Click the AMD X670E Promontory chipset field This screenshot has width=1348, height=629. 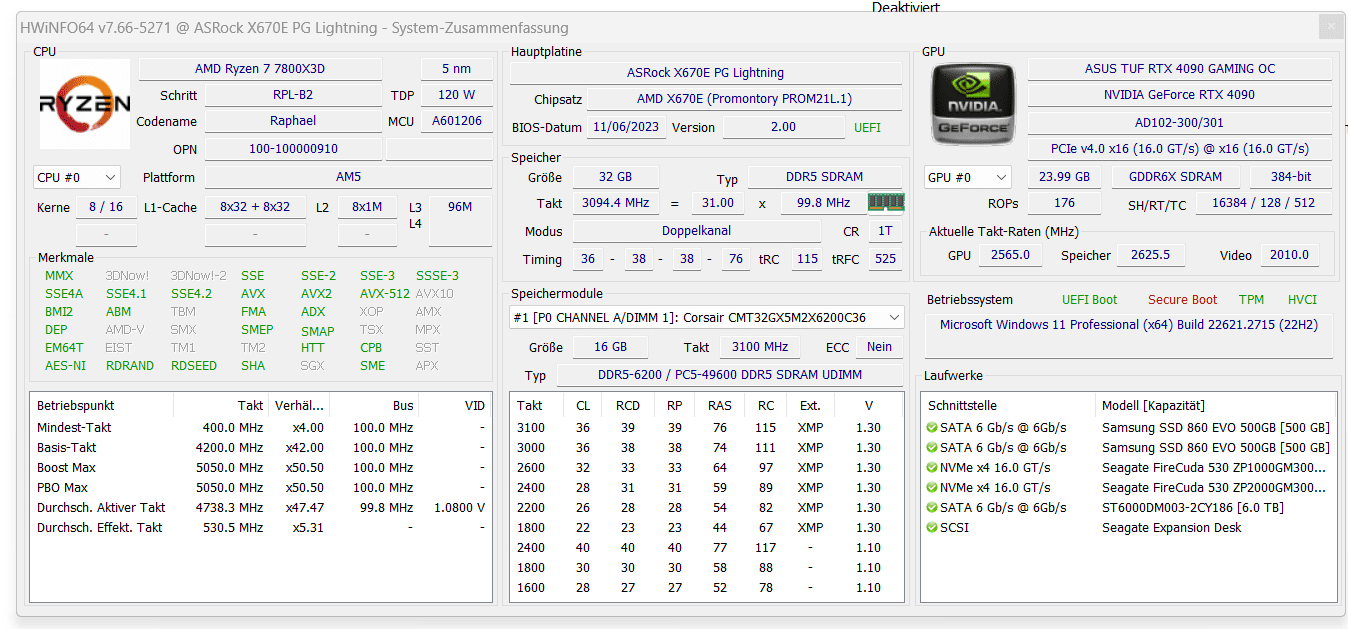744,99
